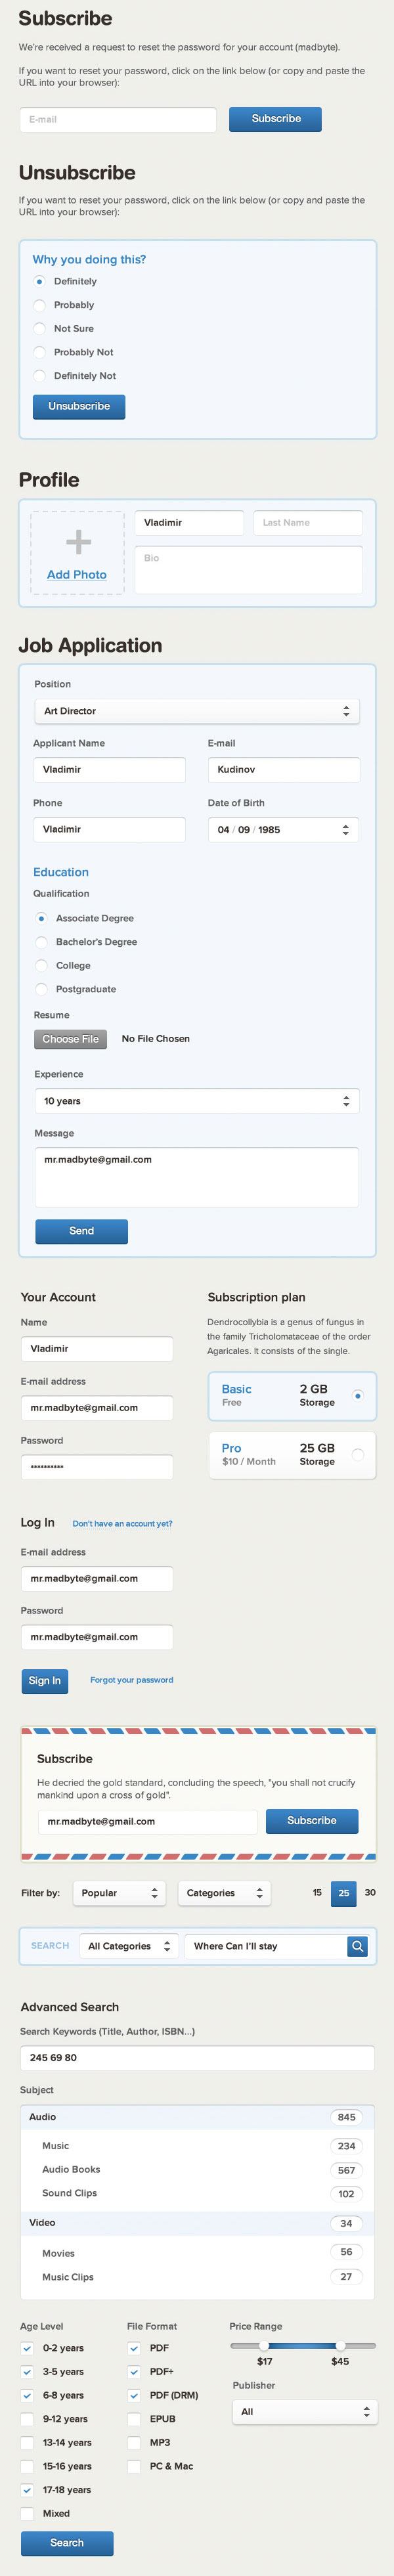Click "Don't have an account yet?" link
394x2576 pixels.
(x=122, y=1524)
